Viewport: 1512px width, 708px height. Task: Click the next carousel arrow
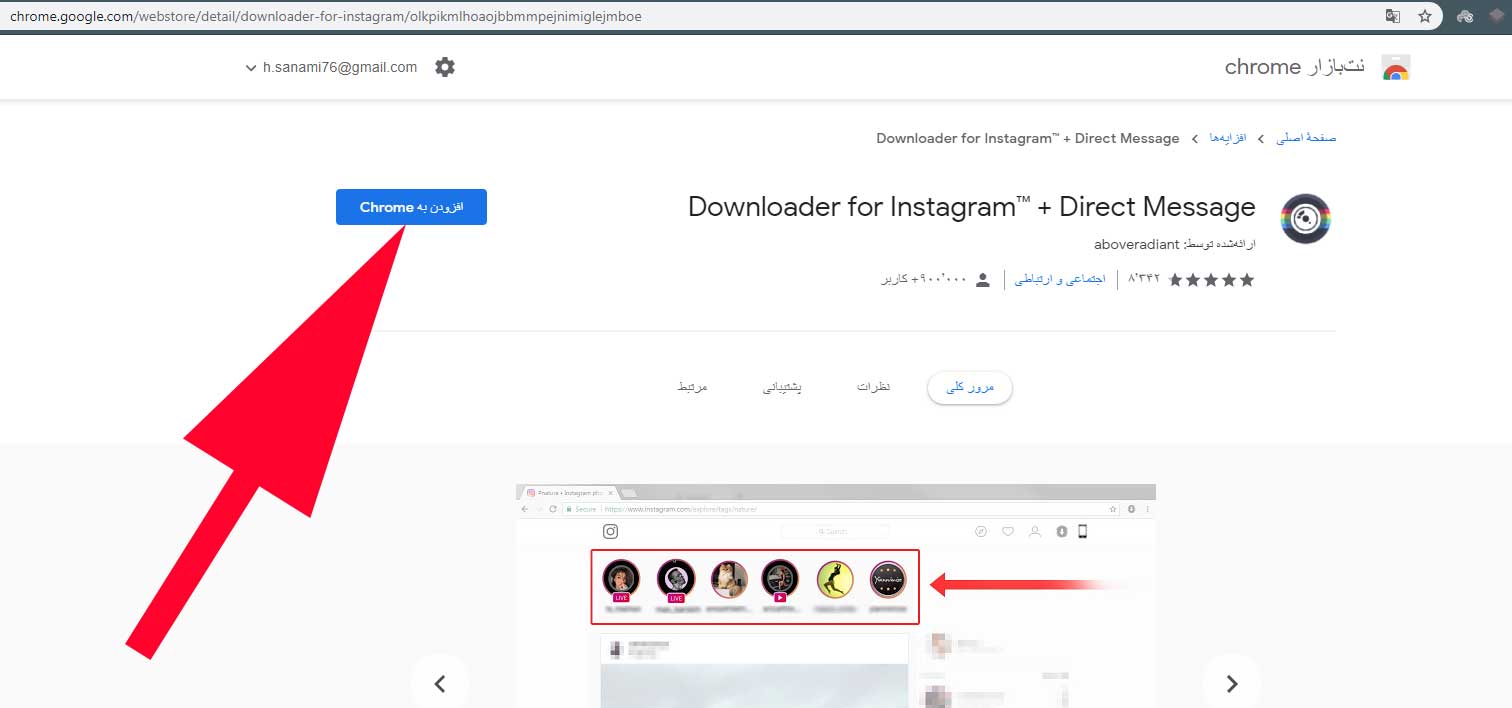[x=1231, y=683]
